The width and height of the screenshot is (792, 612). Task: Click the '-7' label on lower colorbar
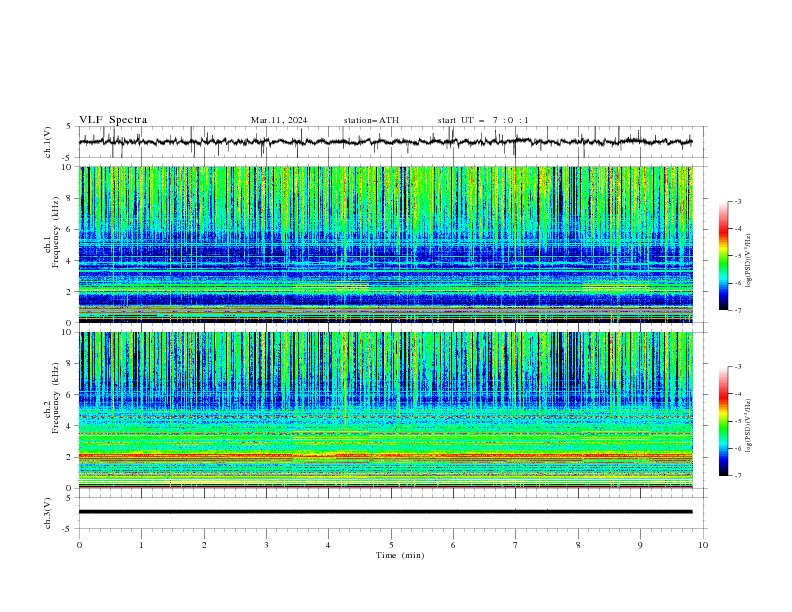(737, 476)
